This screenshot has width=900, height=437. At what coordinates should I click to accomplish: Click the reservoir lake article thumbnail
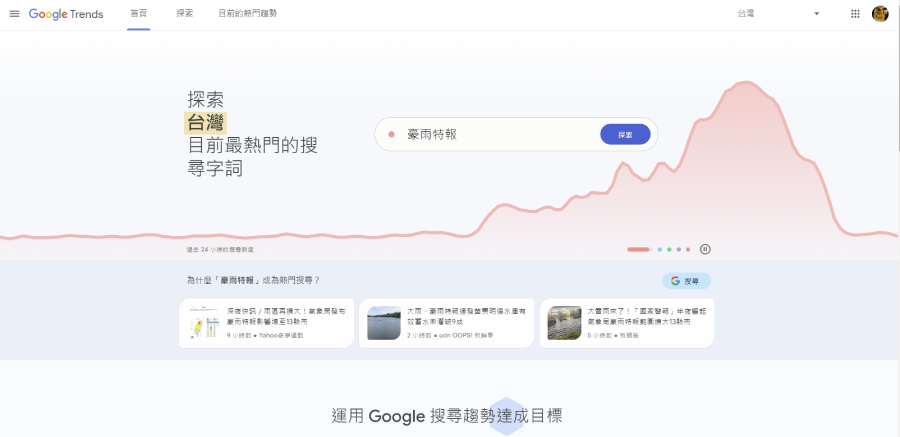[384, 323]
